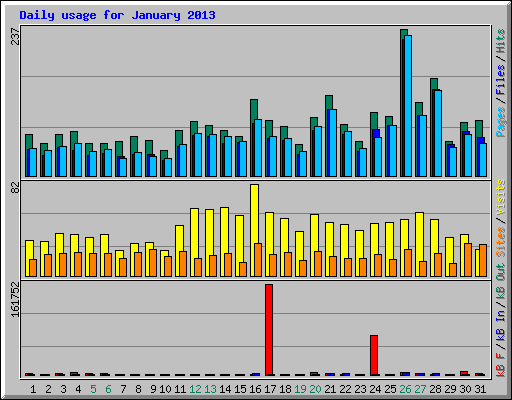512x400 pixels.
Task: Click day 17 label on x-axis
Action: pyautogui.click(x=270, y=389)
